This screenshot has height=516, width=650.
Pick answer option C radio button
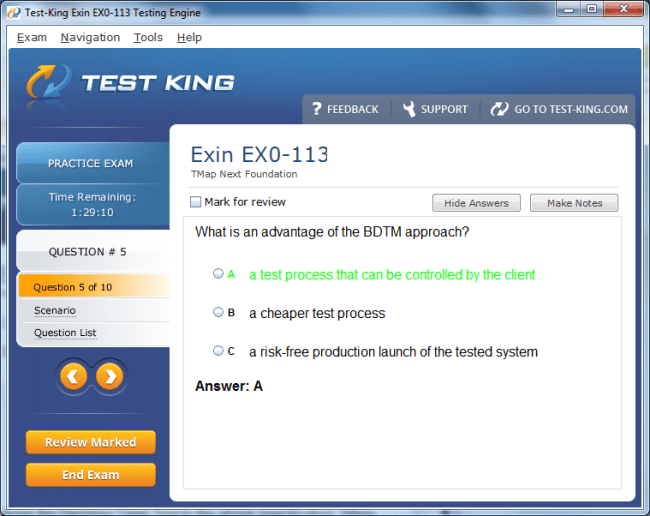click(218, 351)
